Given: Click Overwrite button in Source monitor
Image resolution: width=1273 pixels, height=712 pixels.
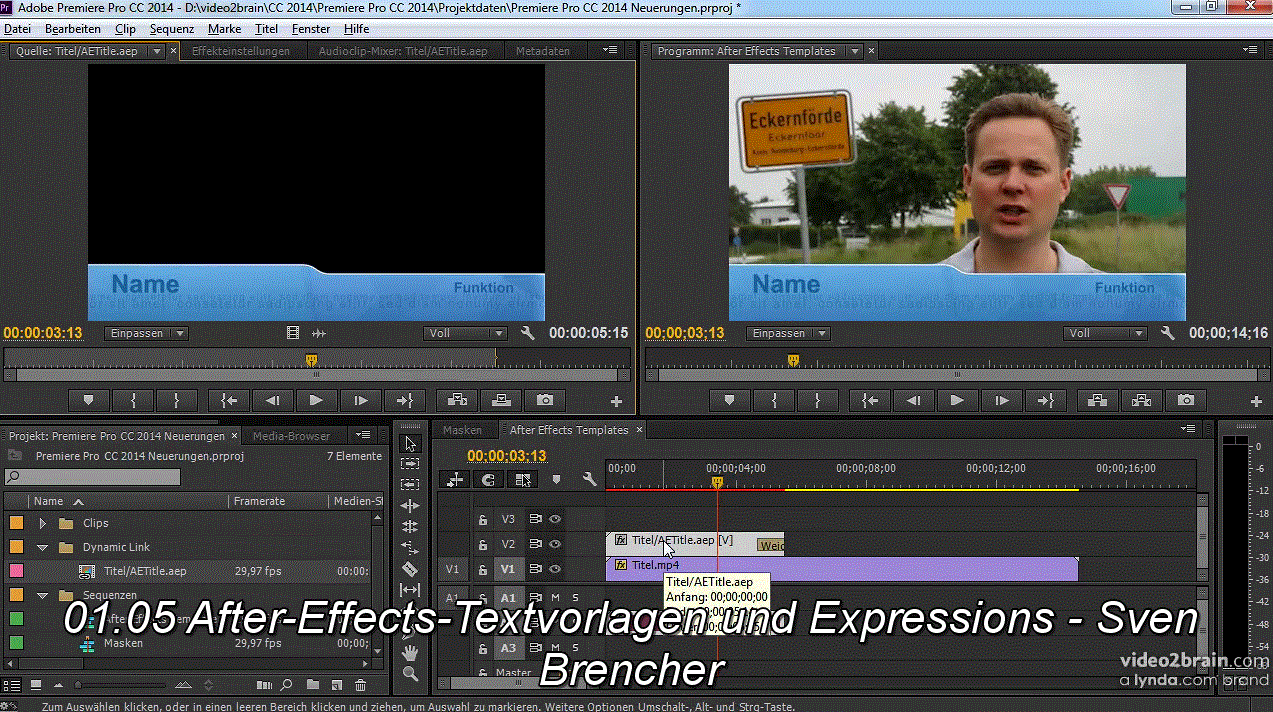Looking at the screenshot, I should tap(501, 400).
